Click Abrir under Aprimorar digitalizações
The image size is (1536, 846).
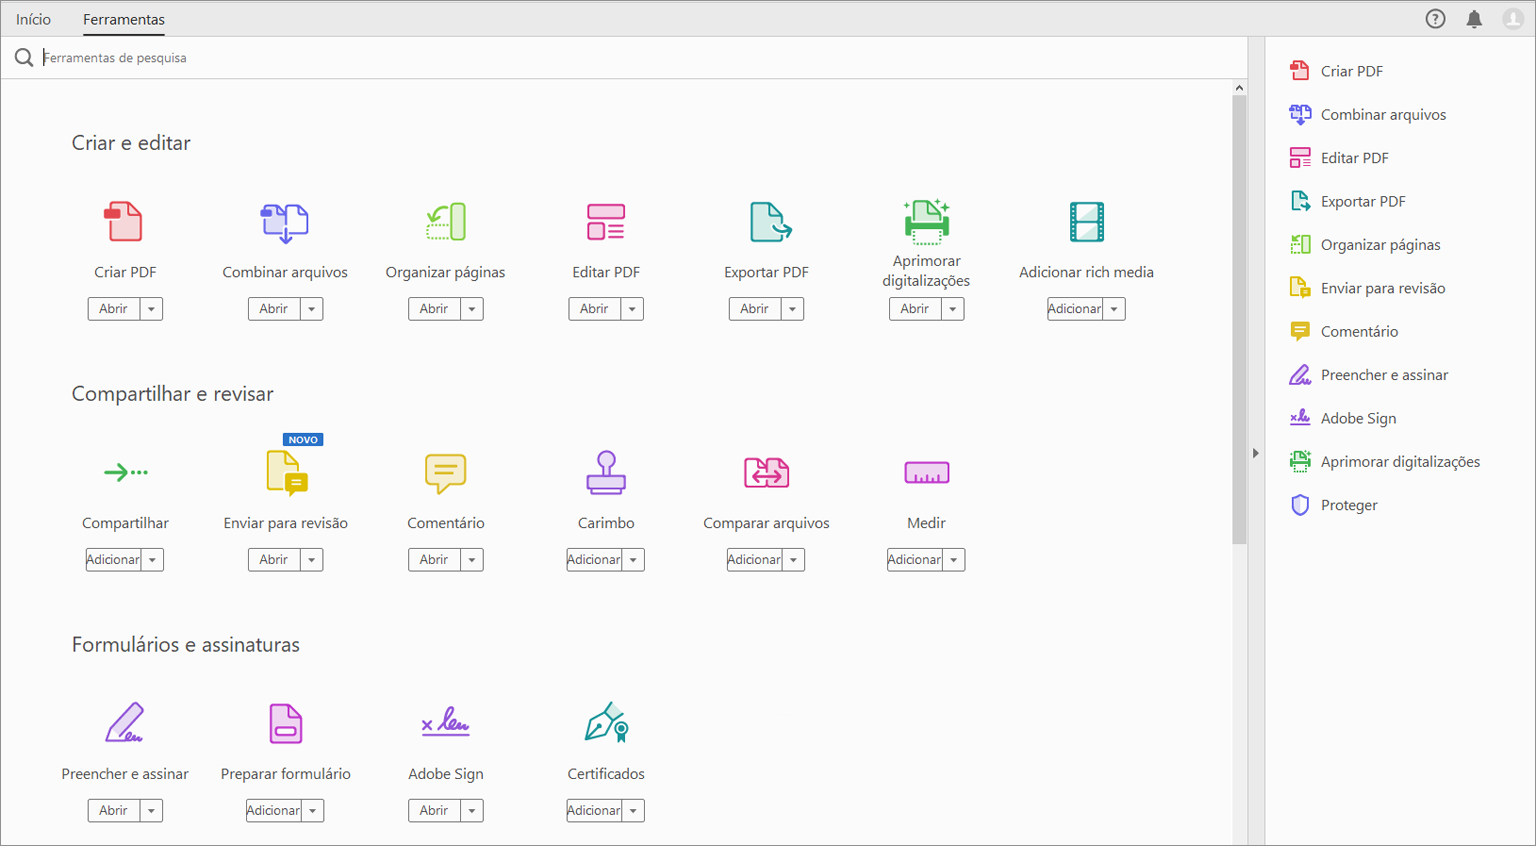coord(915,309)
